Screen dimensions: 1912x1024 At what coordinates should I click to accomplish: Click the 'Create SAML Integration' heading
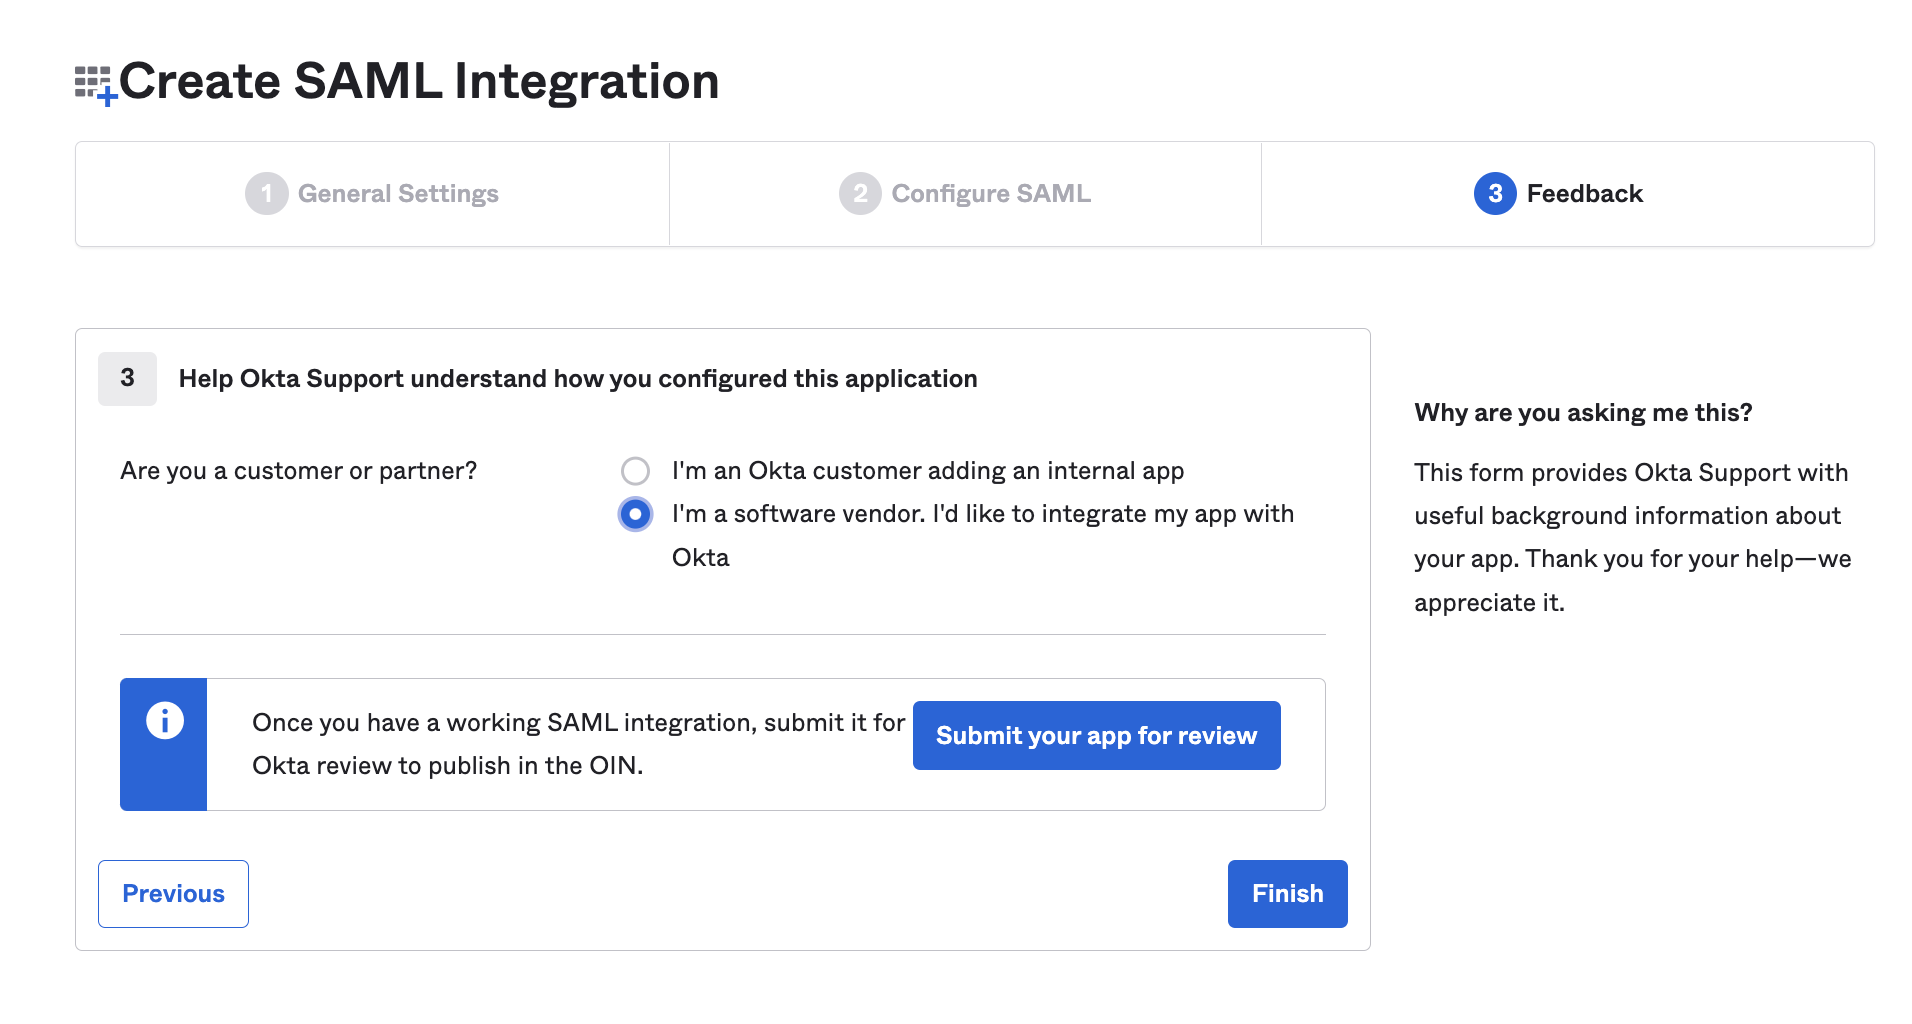[x=419, y=81]
